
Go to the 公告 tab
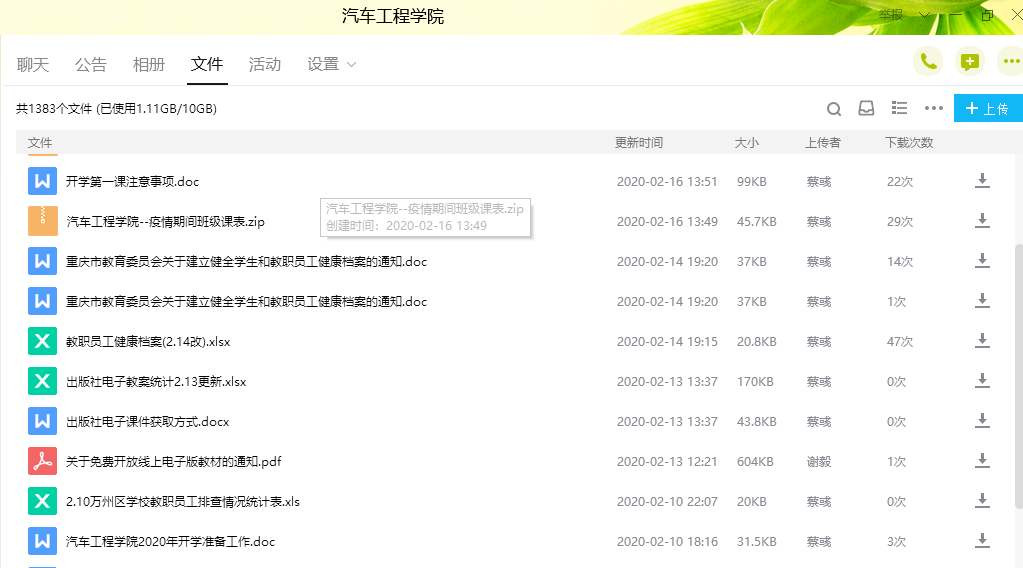click(91, 64)
